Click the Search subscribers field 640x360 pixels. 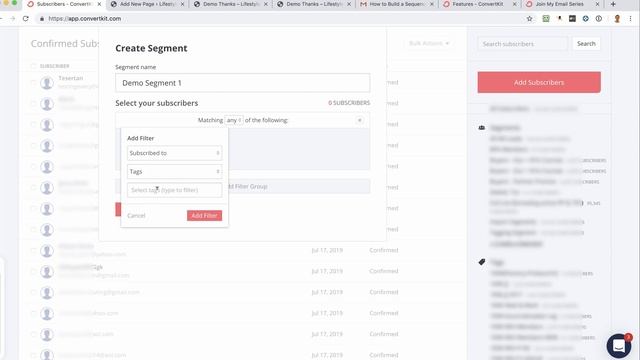pos(522,44)
